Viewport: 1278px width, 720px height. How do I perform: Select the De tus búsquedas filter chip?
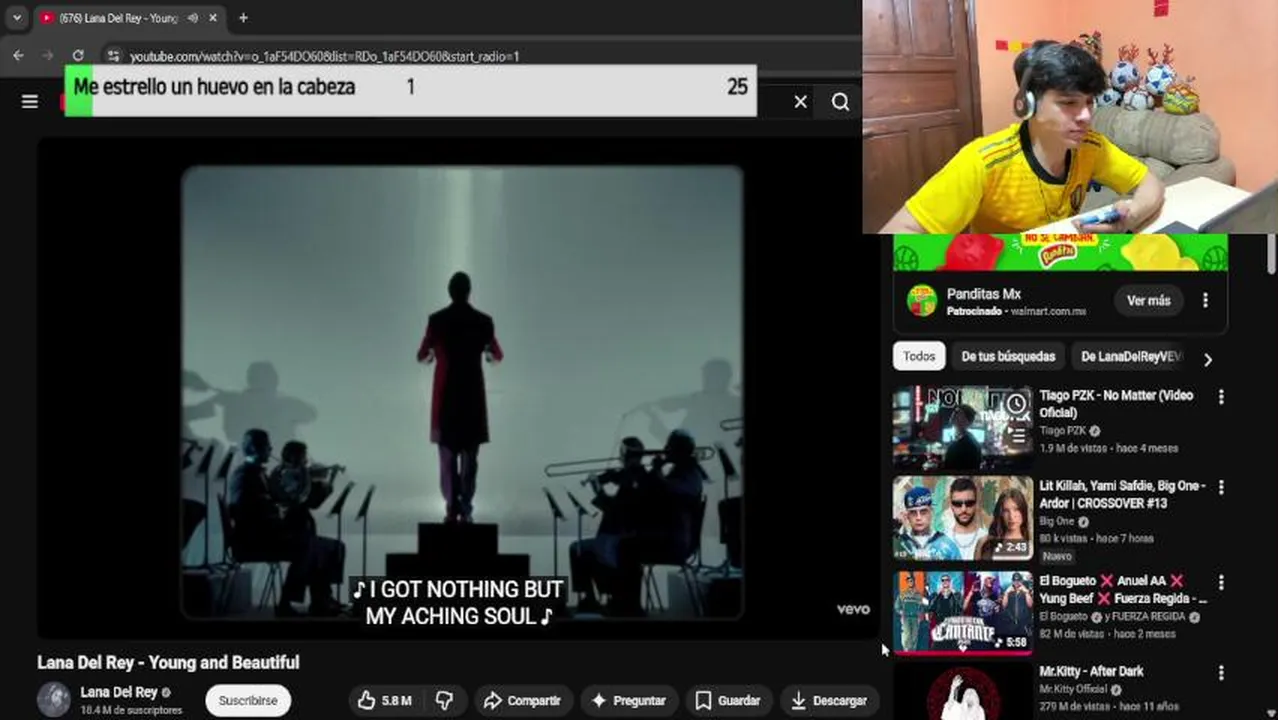tap(1008, 356)
